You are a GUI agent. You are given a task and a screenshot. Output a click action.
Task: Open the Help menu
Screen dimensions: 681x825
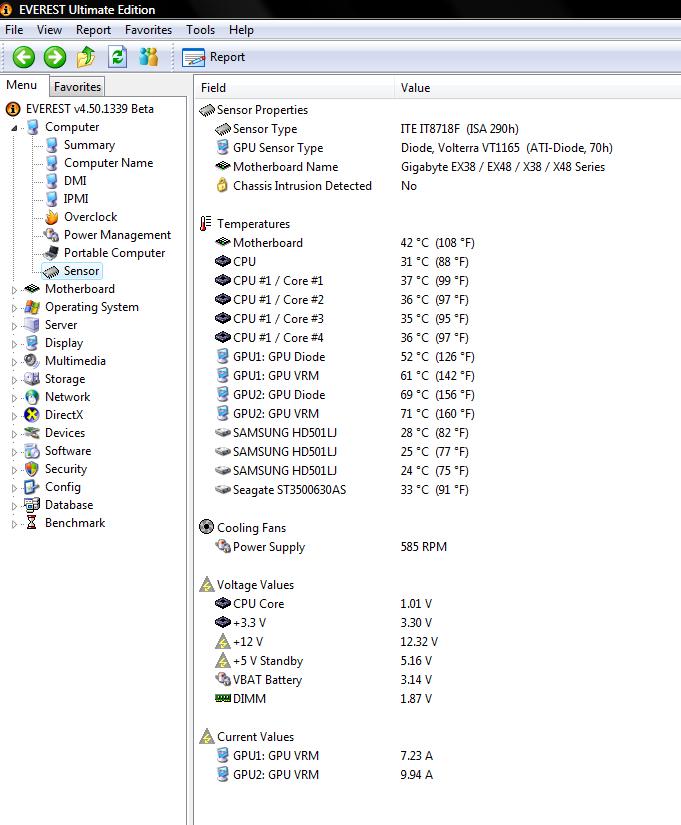point(241,30)
